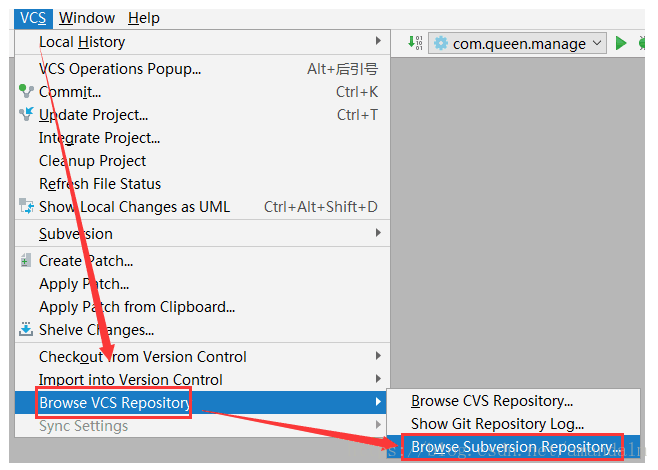
Task: Choose Shelve Changes... entry
Action: coord(202,330)
